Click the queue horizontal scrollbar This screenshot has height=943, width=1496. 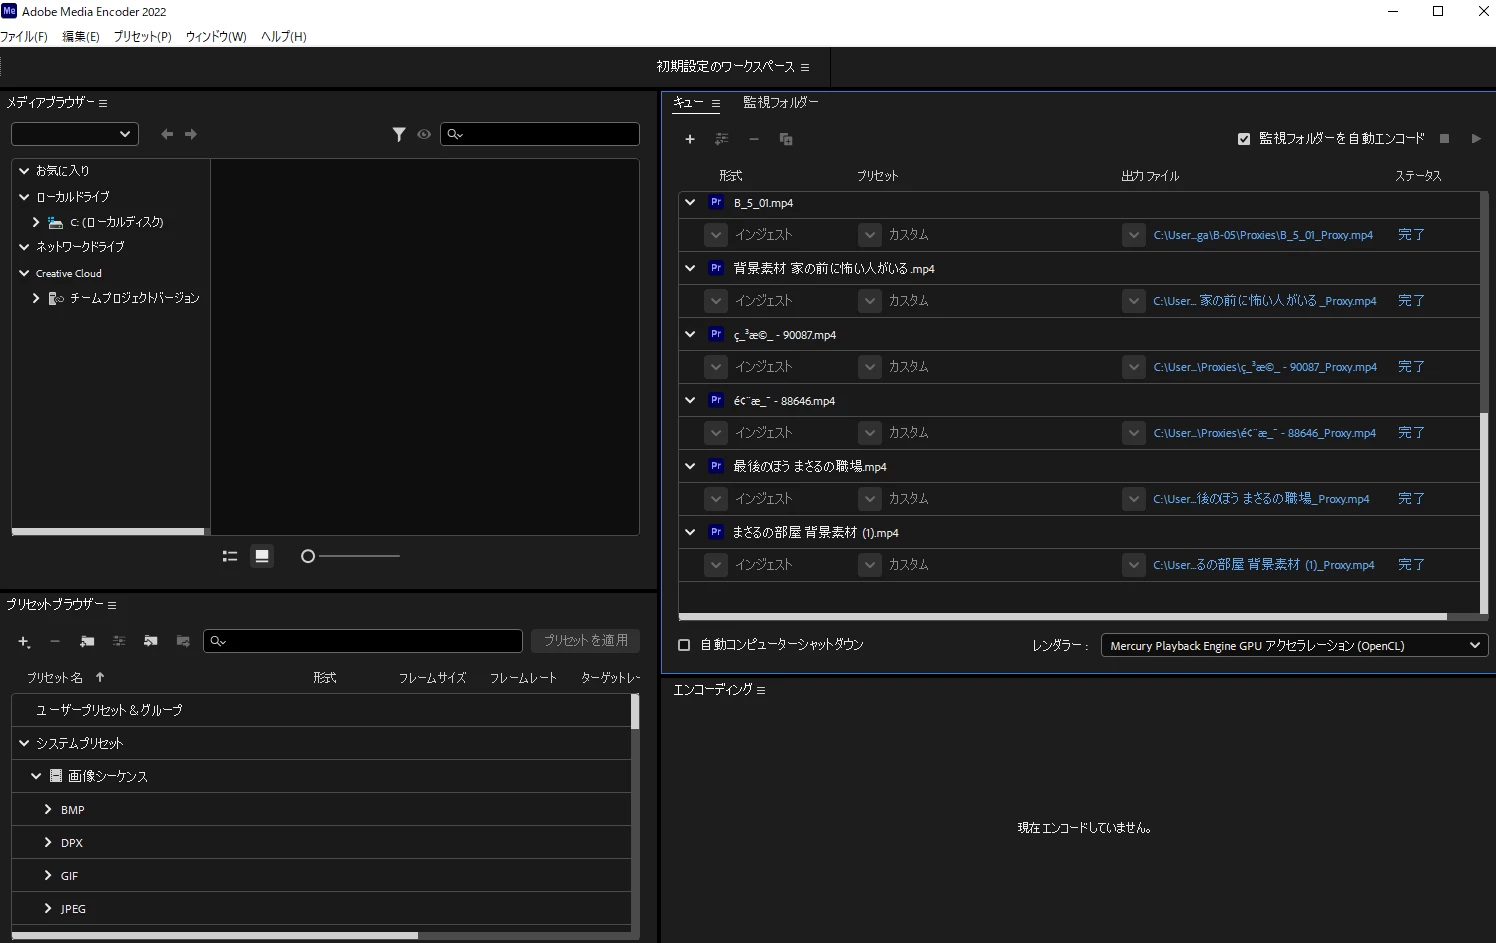pyautogui.click(x=1063, y=616)
